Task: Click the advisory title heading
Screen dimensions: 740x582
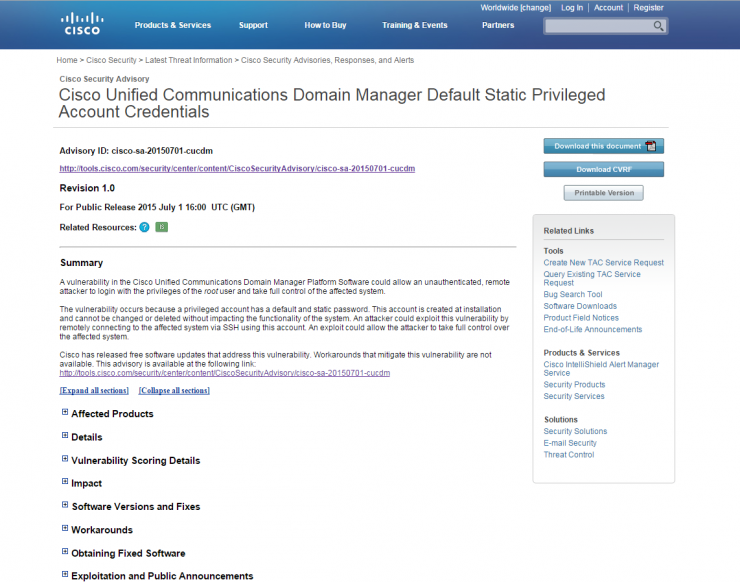Action: coord(332,103)
